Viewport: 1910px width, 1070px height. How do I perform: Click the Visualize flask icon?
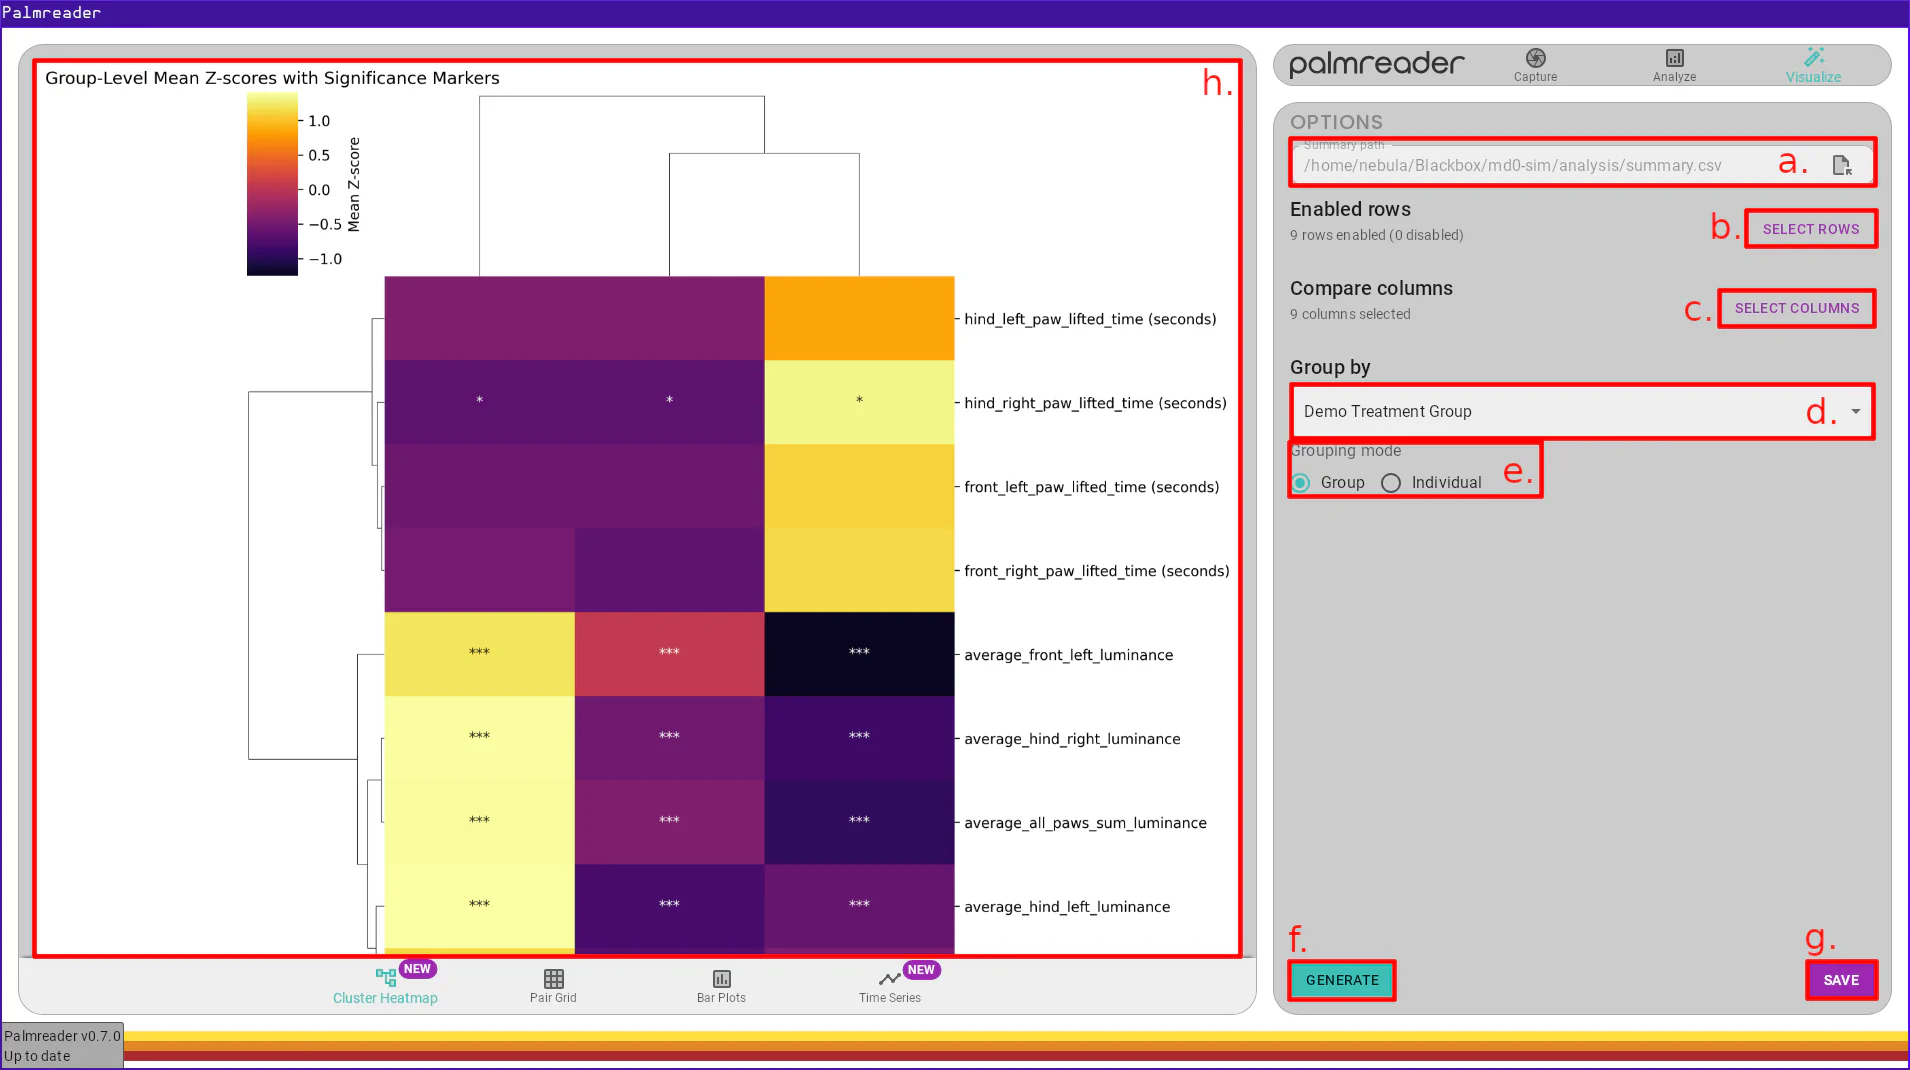point(1813,57)
